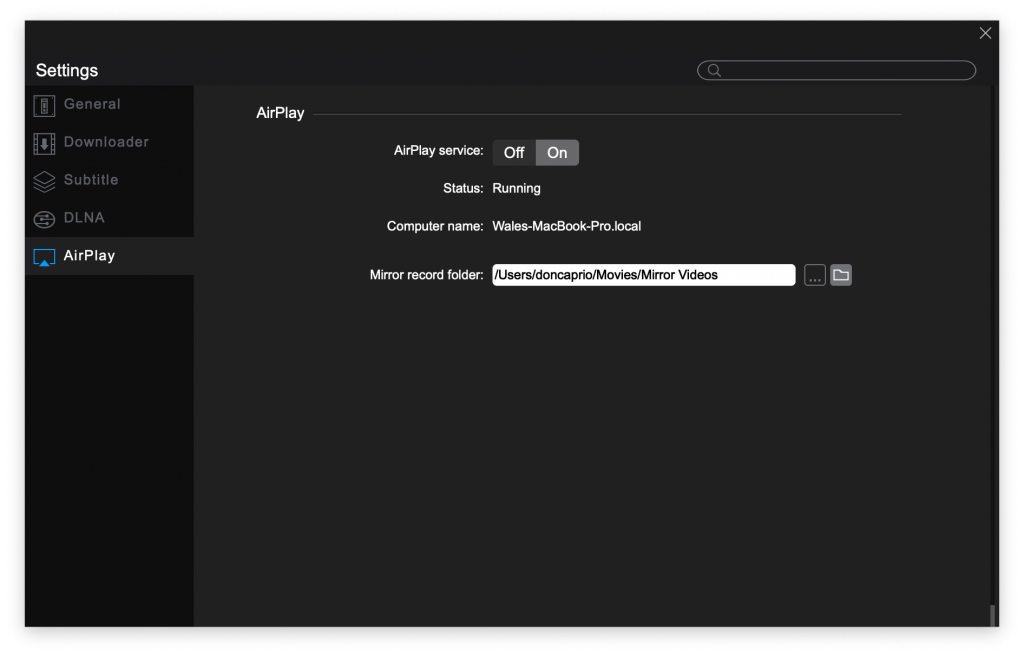Browse for mirror folder with ellipsis button
This screenshot has height=656, width=1024.
[x=814, y=275]
